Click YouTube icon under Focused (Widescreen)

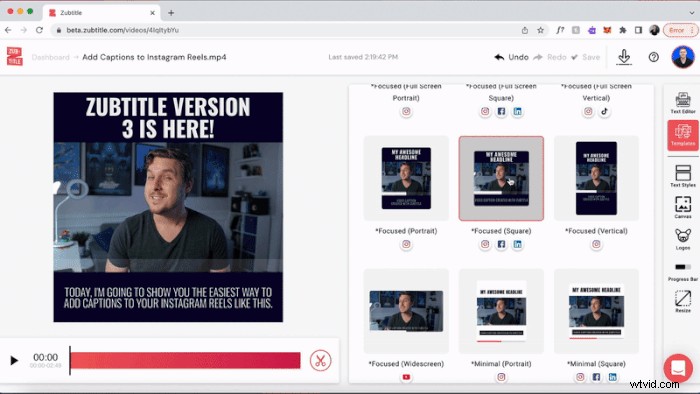tap(406, 377)
